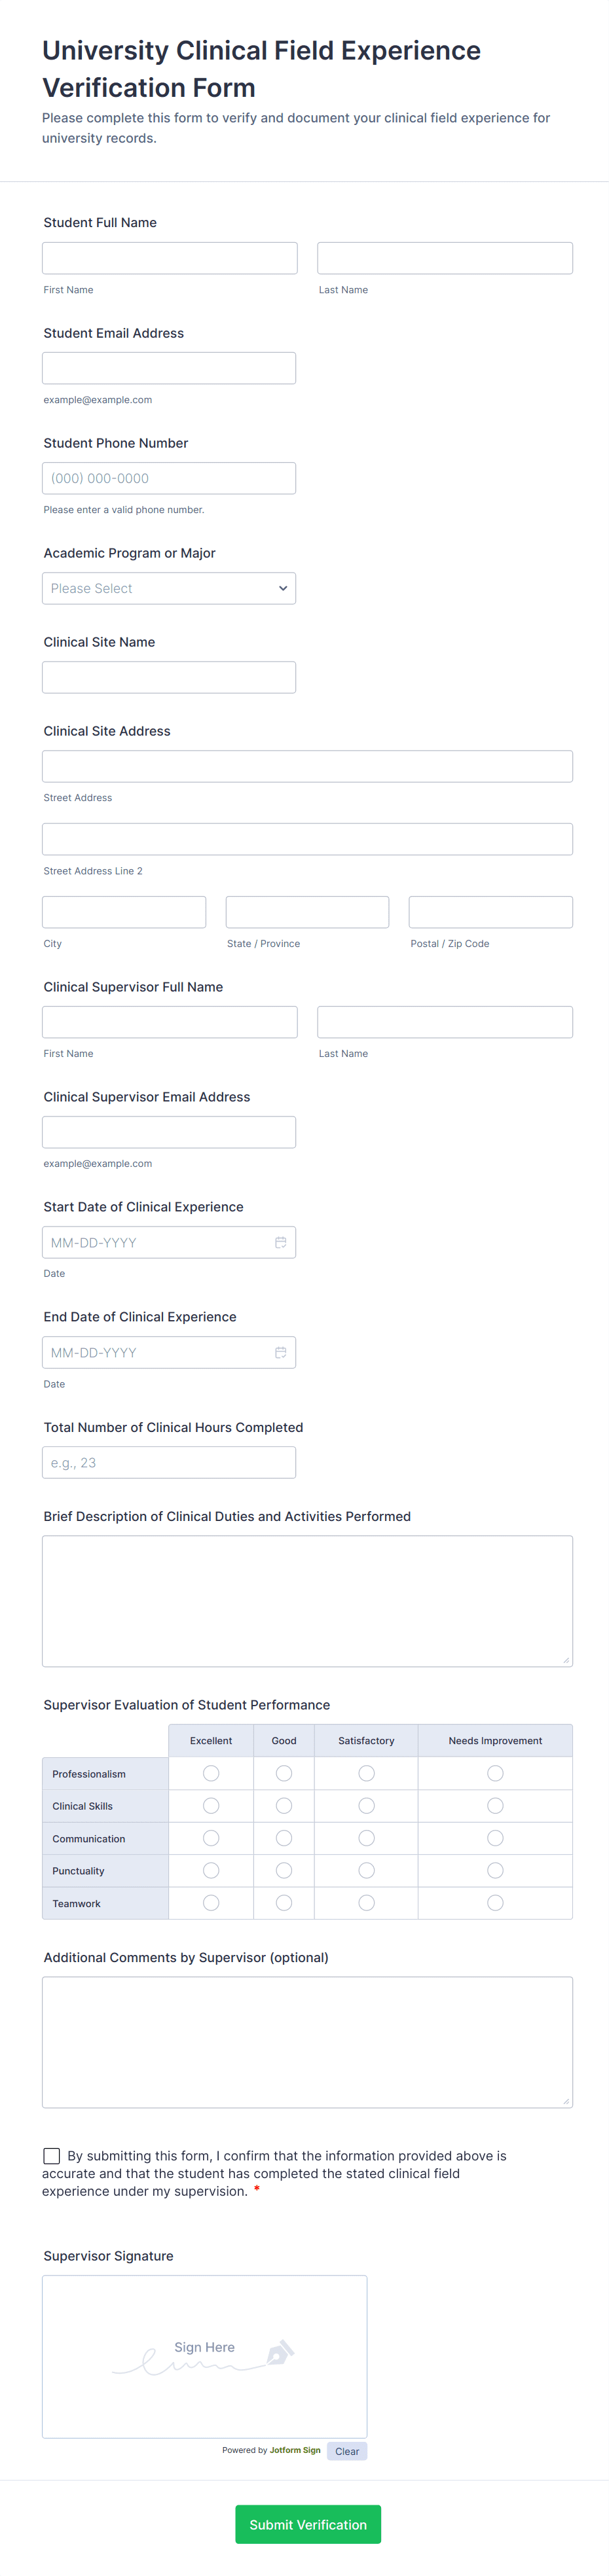This screenshot has width=609, height=2576.
Task: Rate Clinical Skills as Good
Action: [284, 1806]
